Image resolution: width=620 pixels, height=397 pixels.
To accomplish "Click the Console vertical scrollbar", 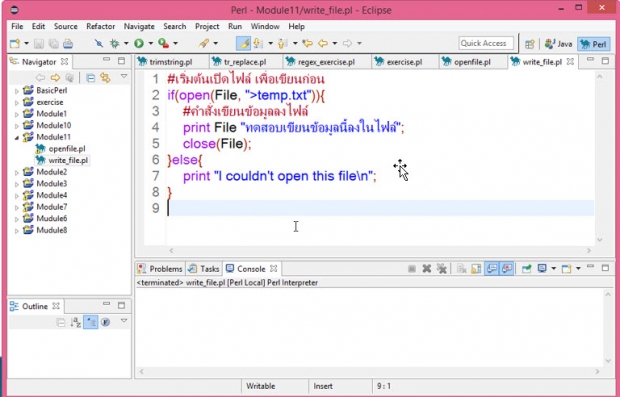I will click(x=608, y=327).
